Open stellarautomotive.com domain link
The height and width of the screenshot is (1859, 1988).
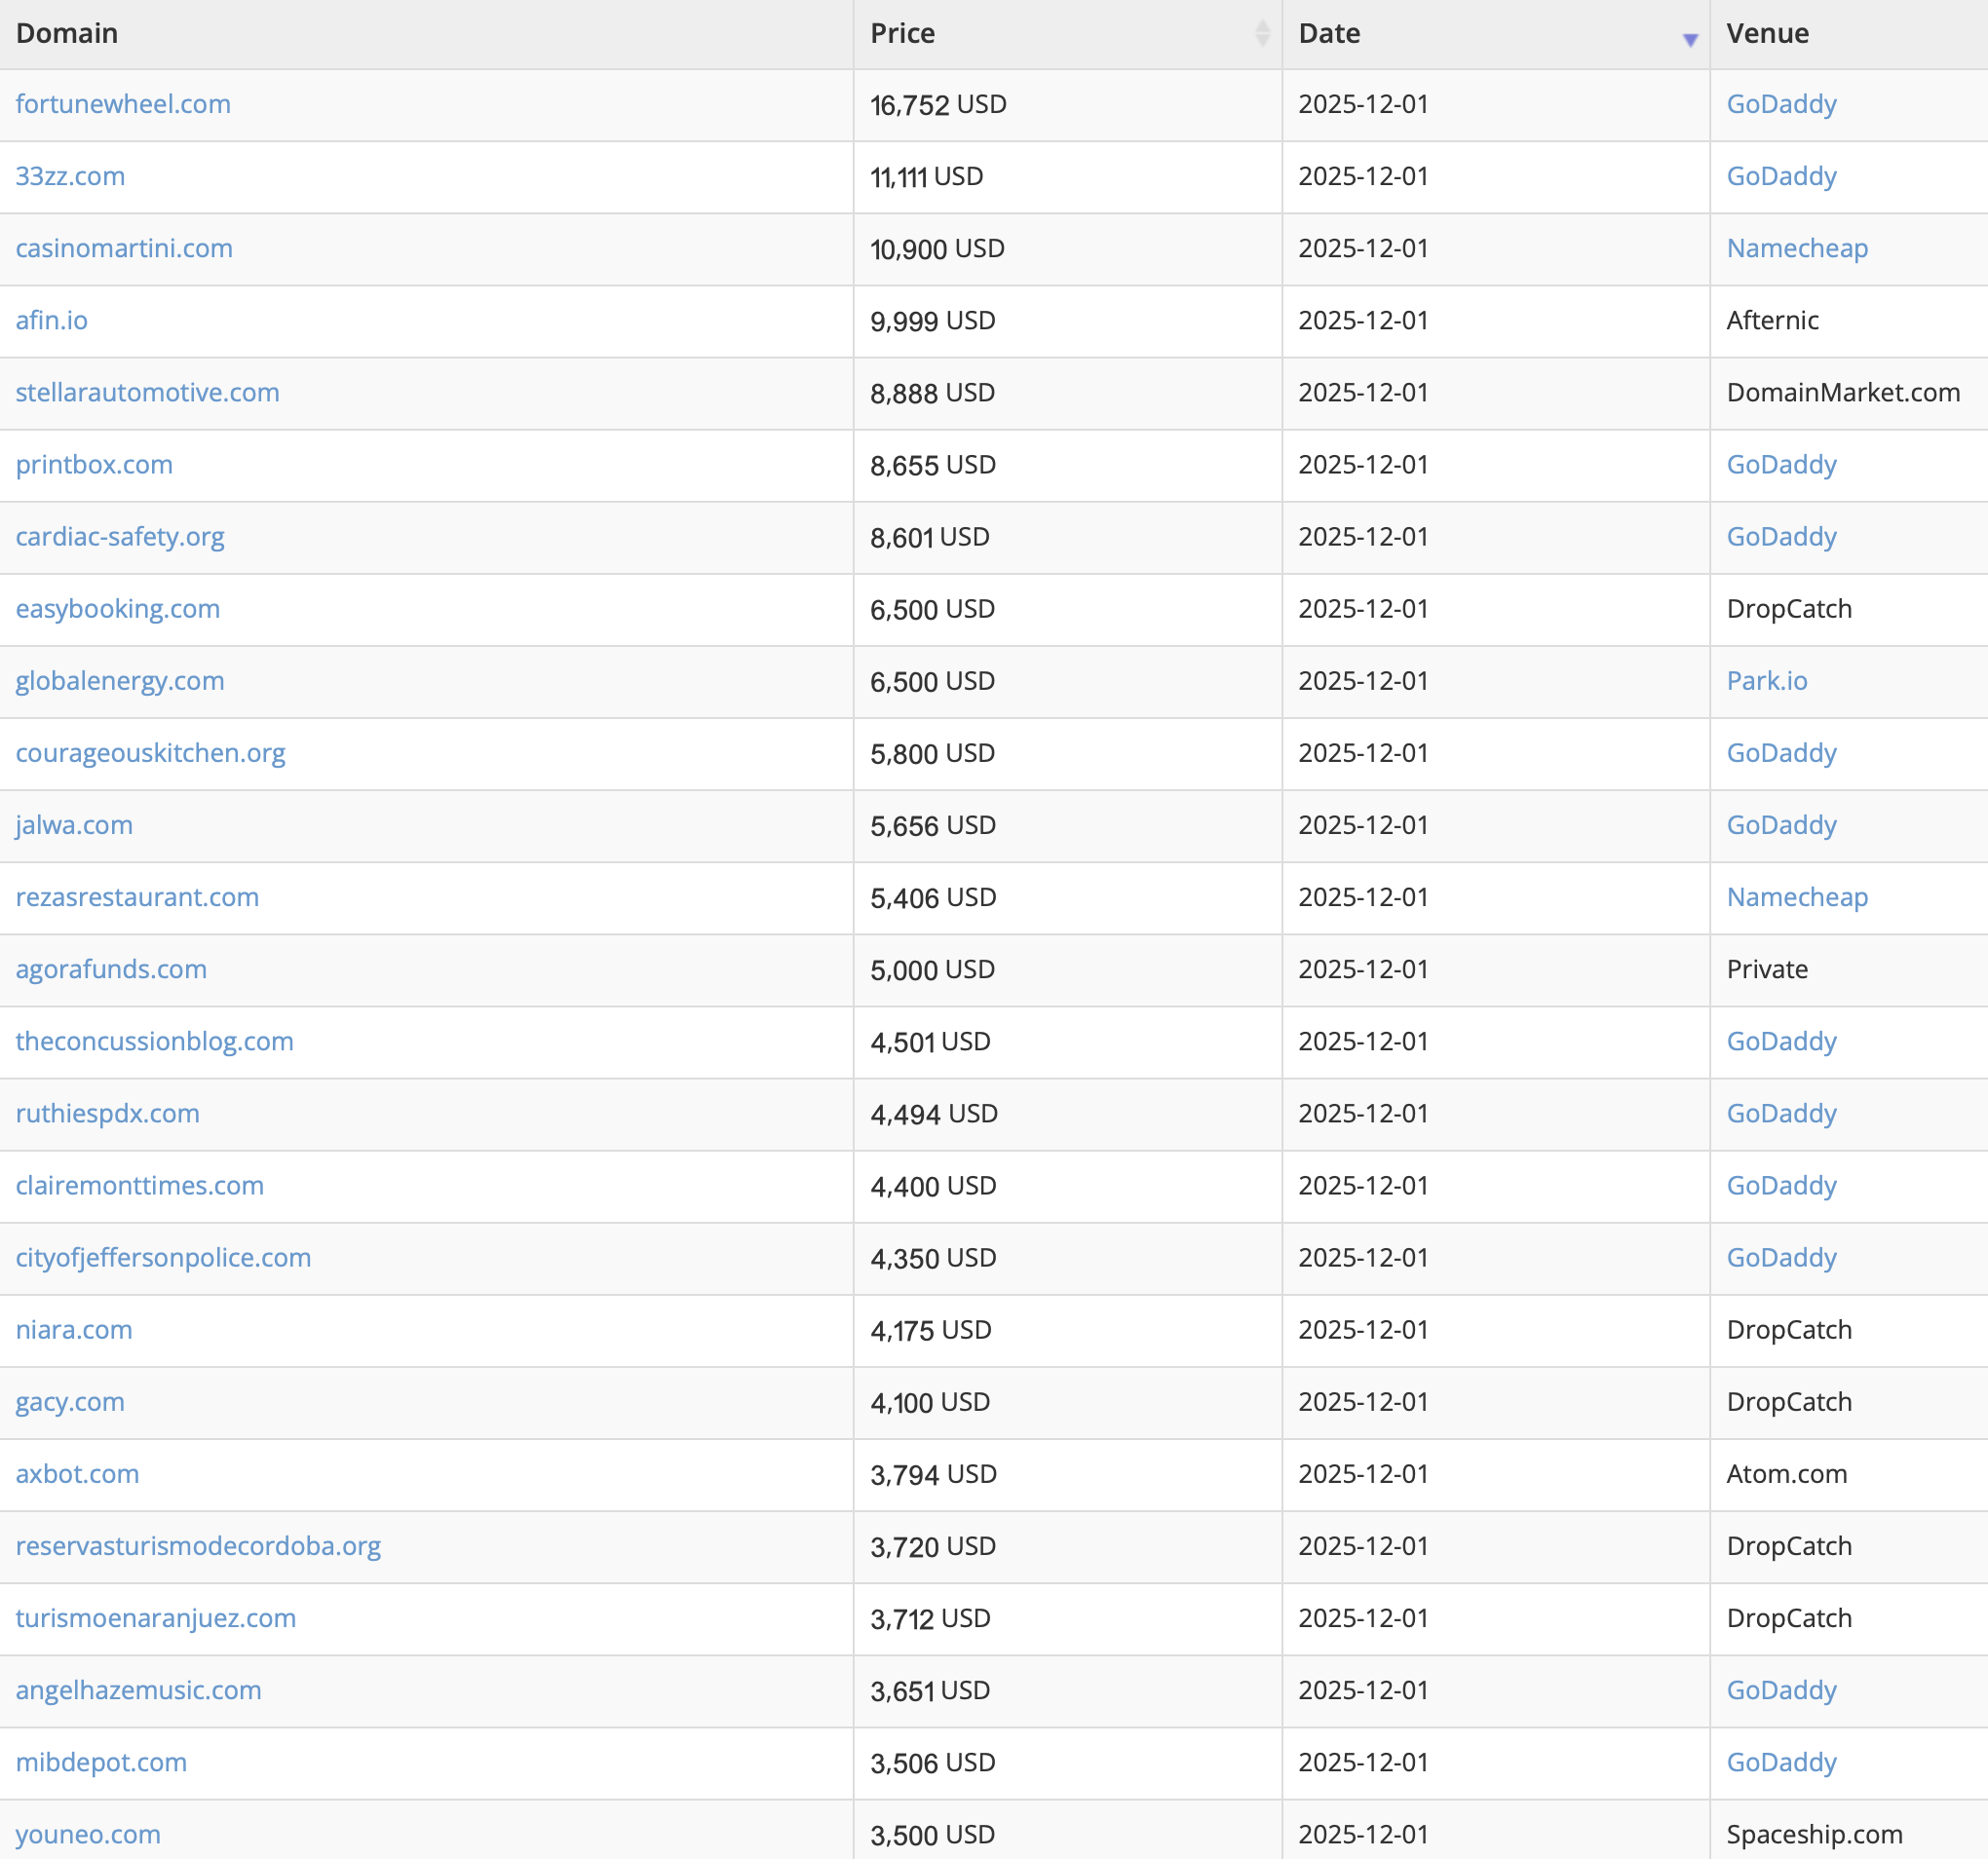pos(147,392)
